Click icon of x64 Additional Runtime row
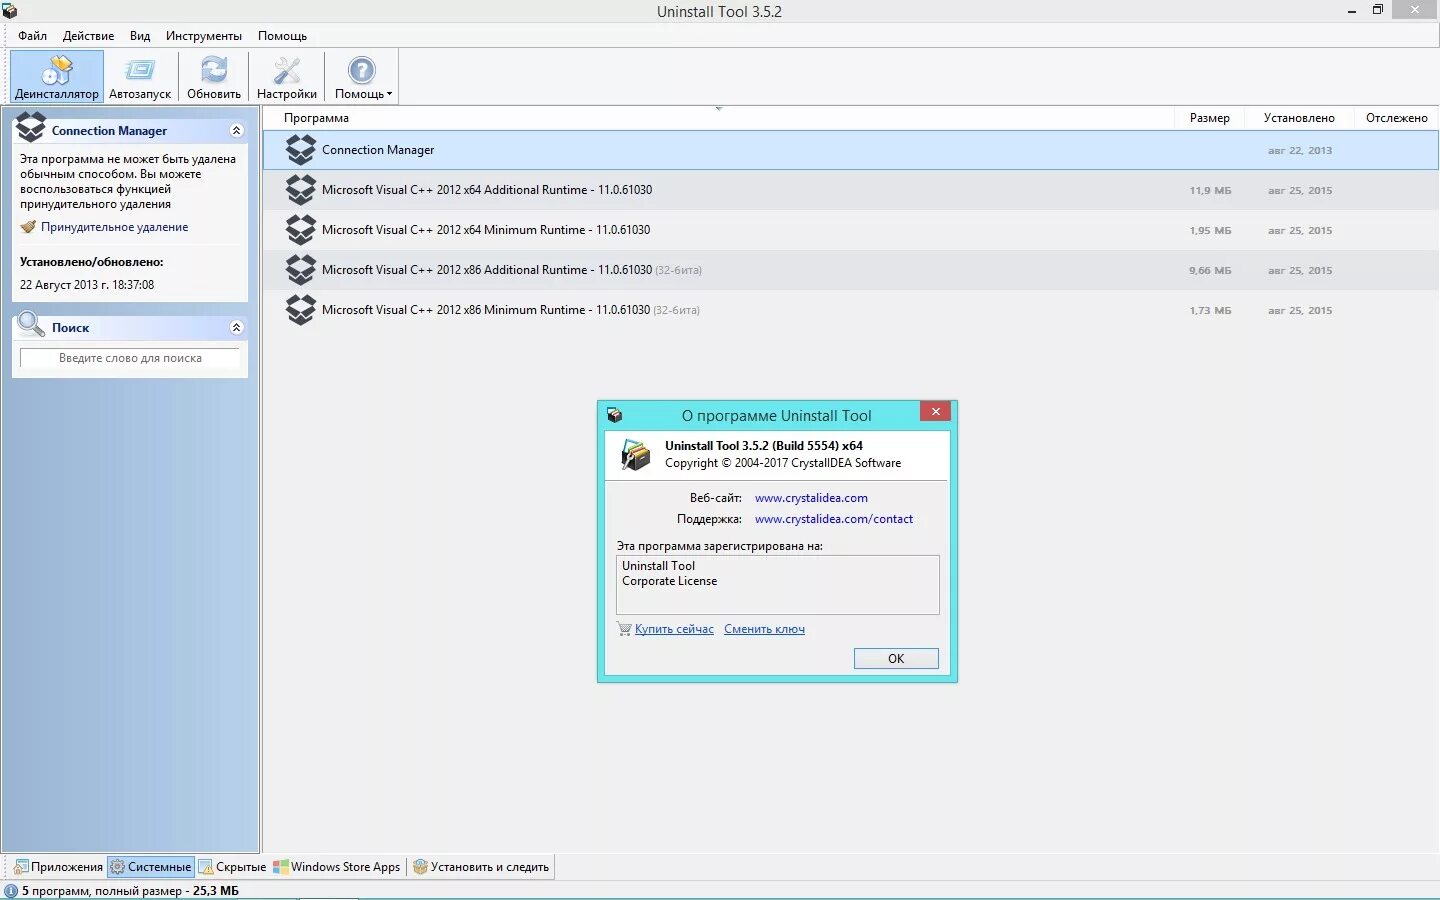The width and height of the screenshot is (1440, 900). point(300,190)
